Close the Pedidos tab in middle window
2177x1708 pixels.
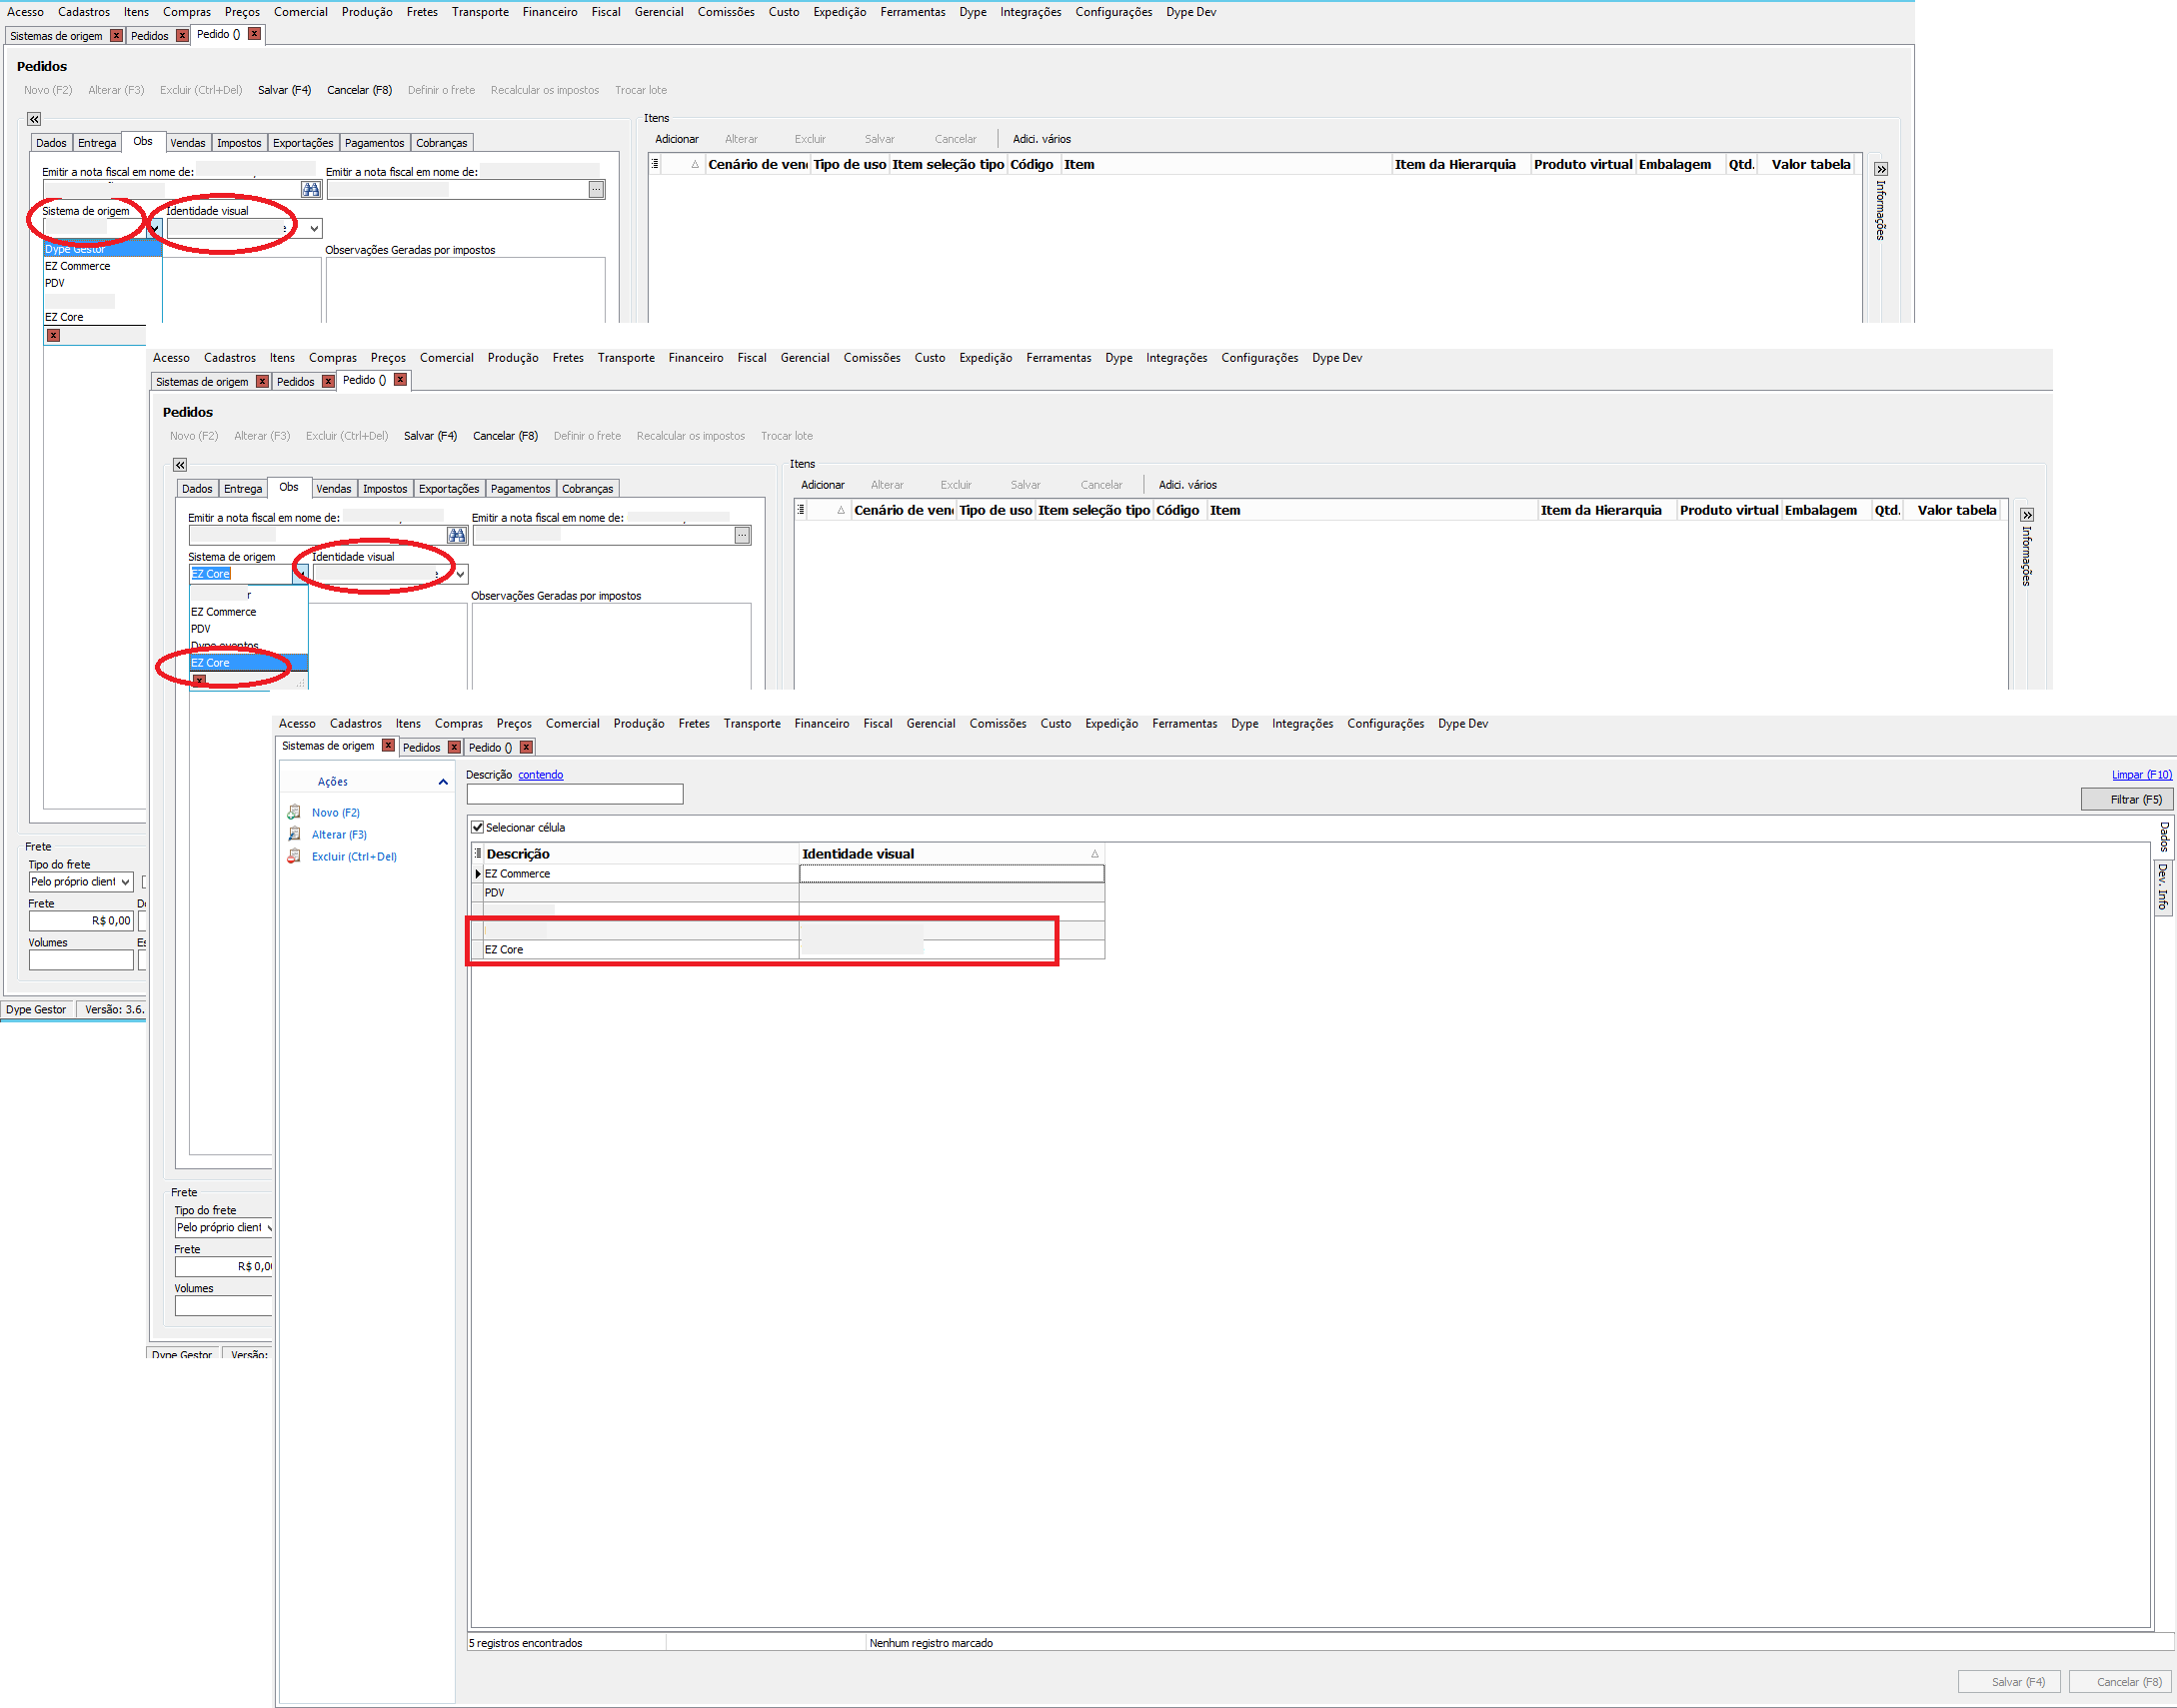tap(328, 382)
